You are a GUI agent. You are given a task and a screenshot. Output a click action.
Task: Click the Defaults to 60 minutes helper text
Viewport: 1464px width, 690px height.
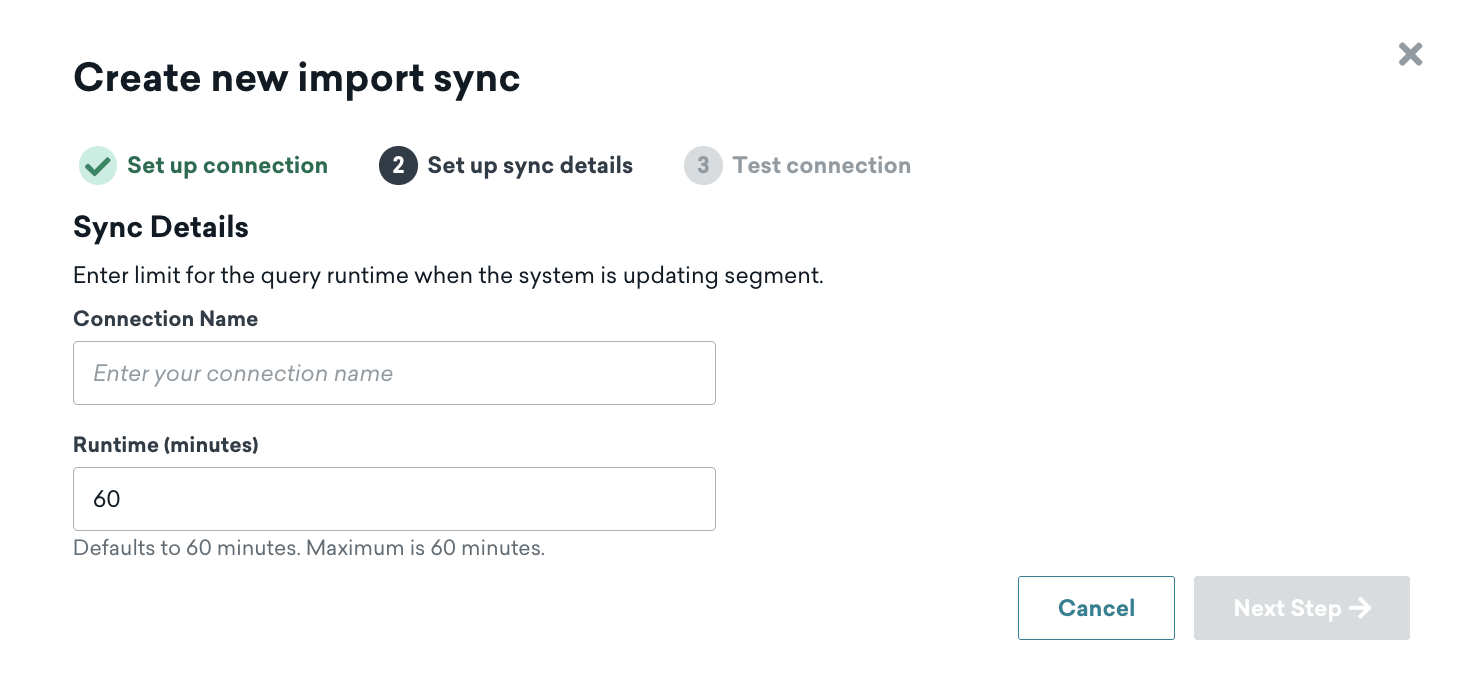click(x=309, y=549)
